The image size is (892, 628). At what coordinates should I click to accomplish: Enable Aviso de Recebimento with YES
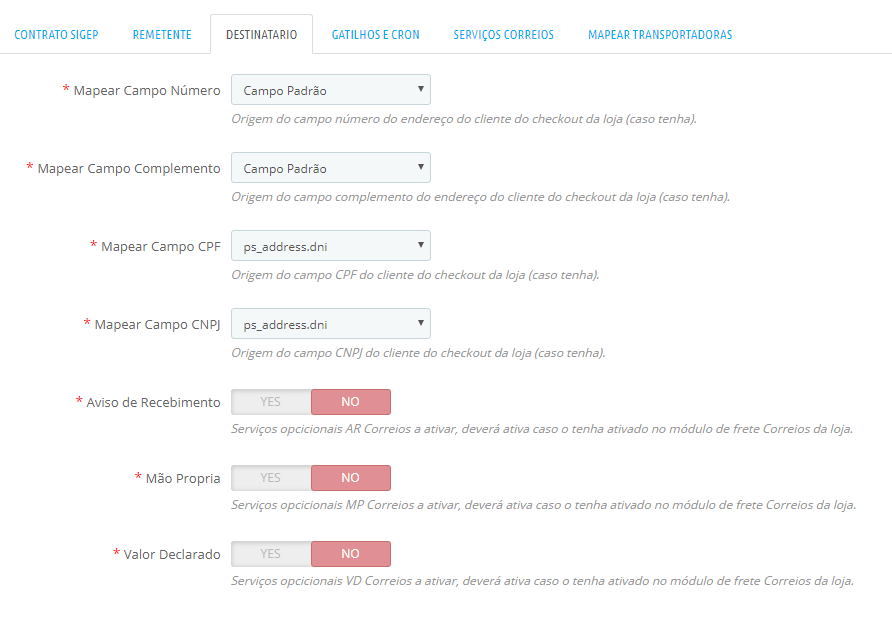point(271,402)
